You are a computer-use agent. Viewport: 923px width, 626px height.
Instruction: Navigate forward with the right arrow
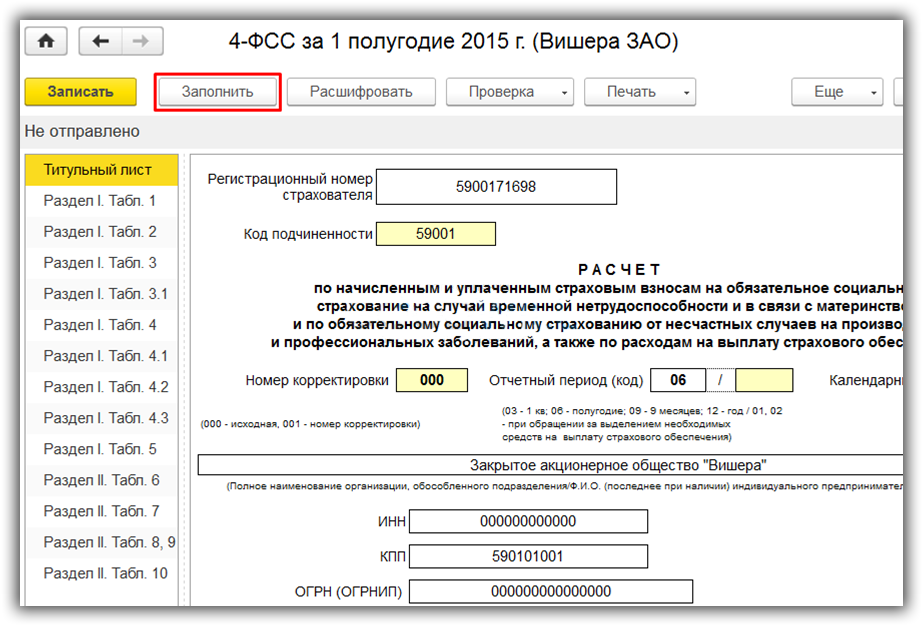click(142, 41)
